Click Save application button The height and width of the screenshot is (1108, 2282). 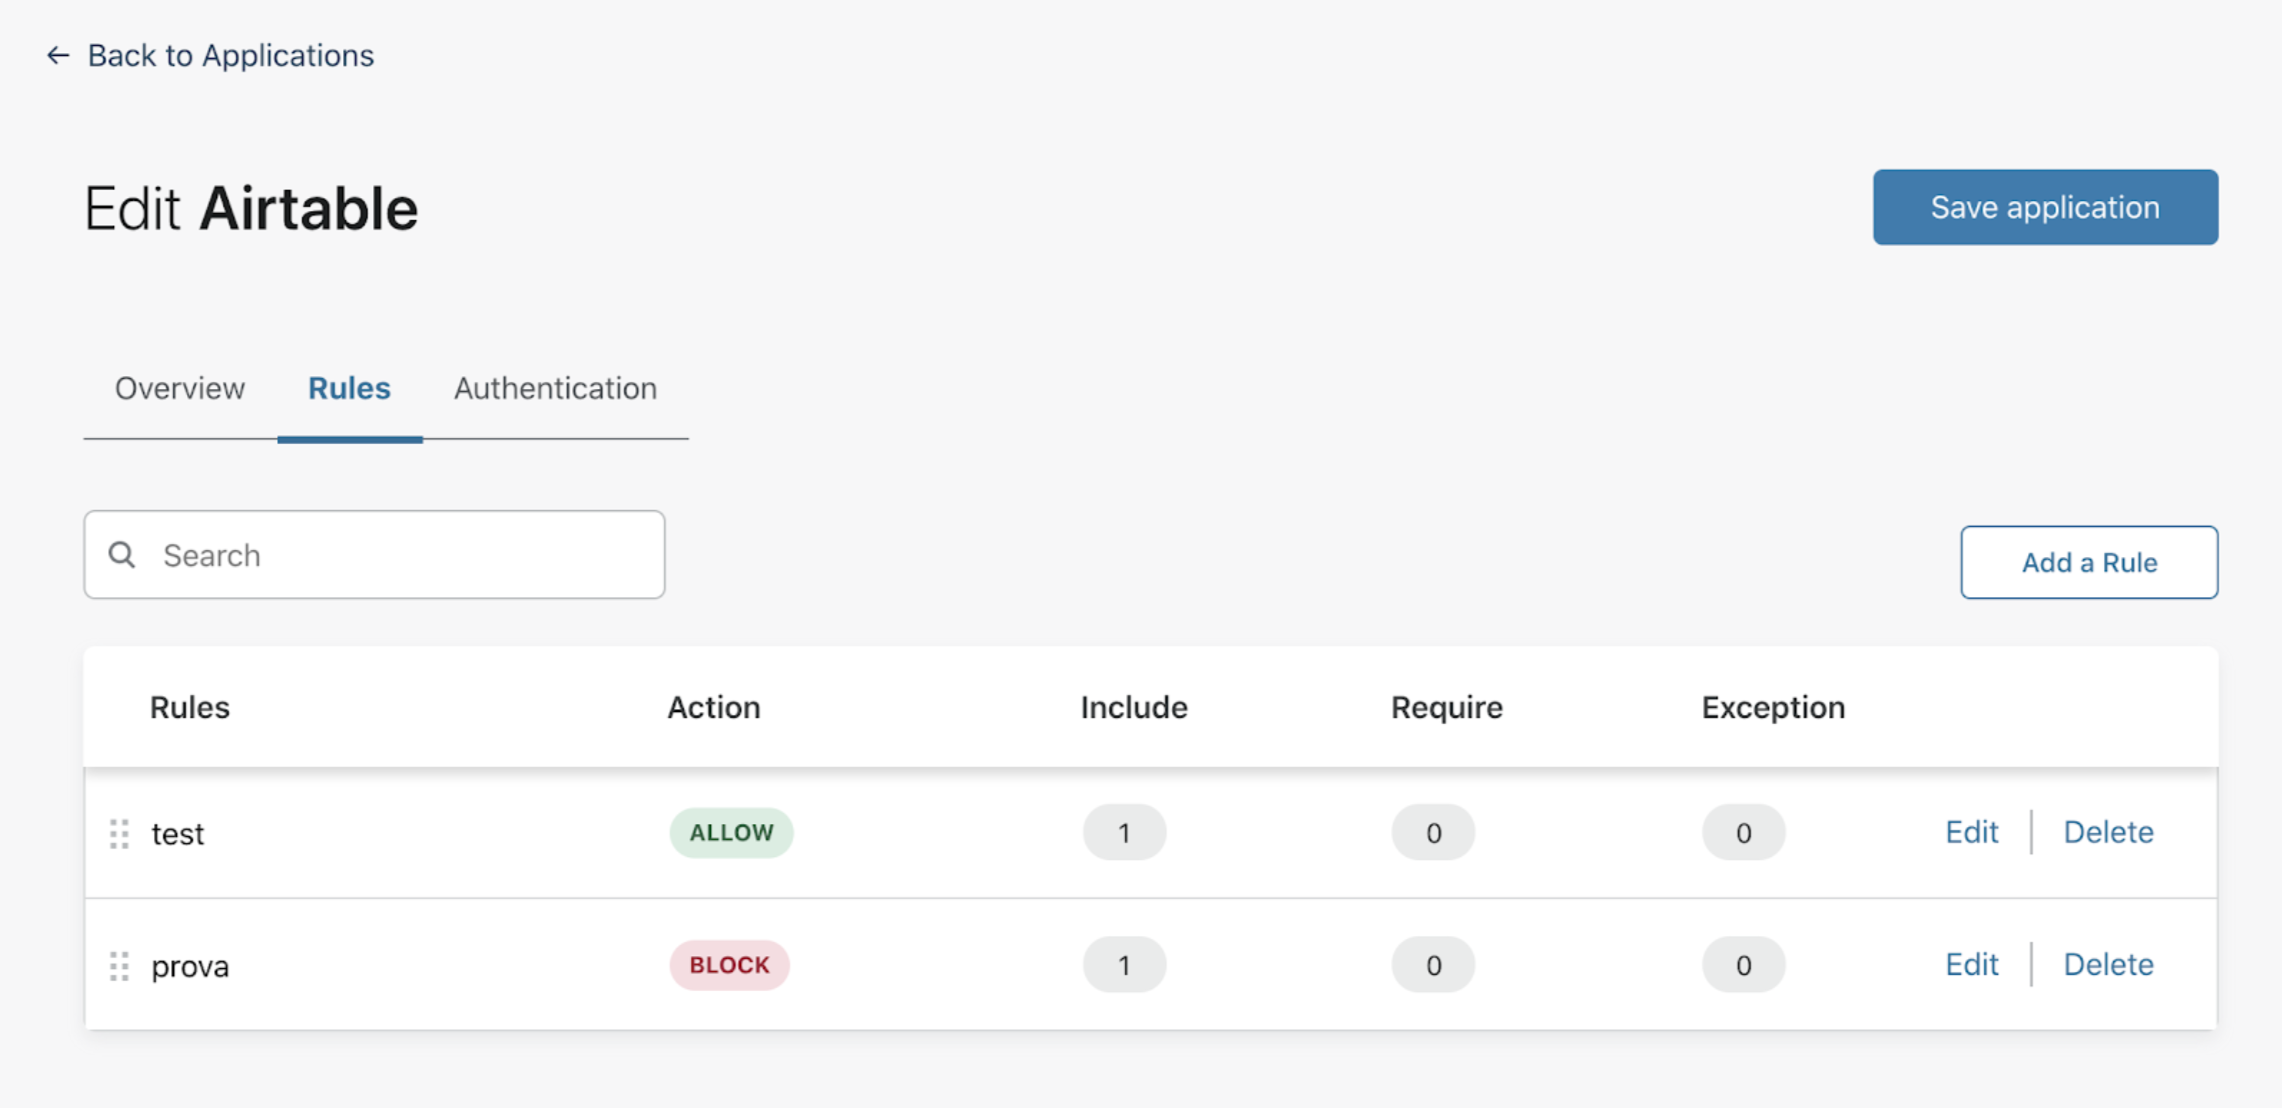2045,207
